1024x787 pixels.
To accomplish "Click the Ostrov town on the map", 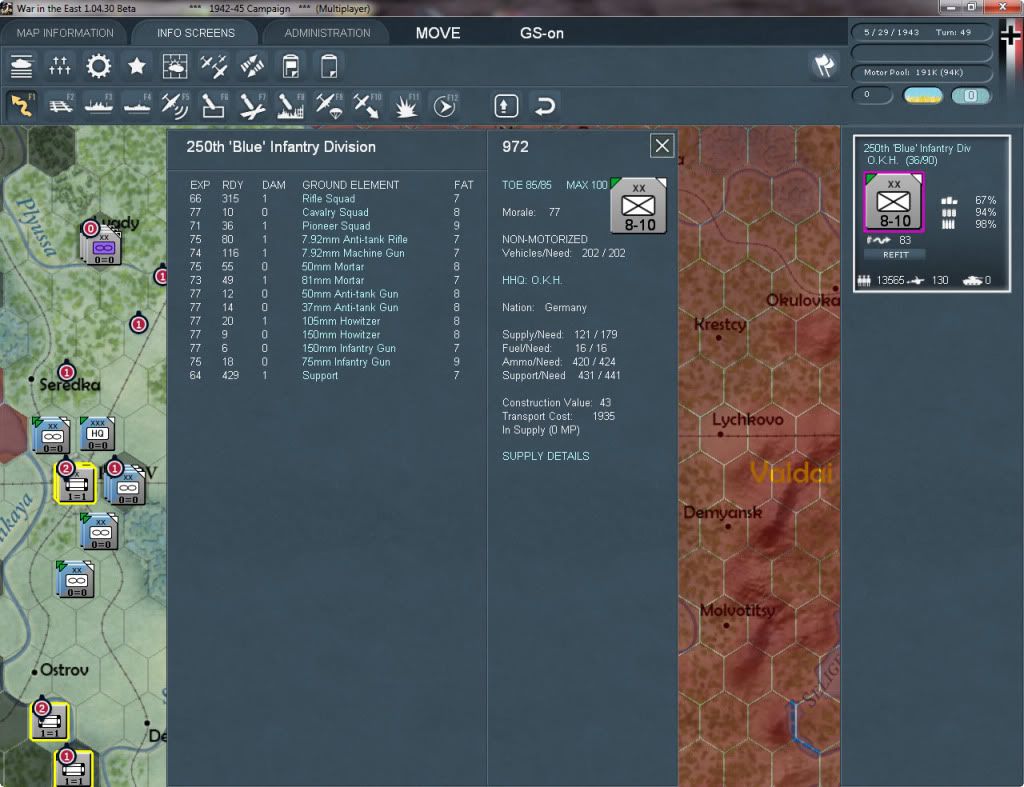I will point(63,670).
